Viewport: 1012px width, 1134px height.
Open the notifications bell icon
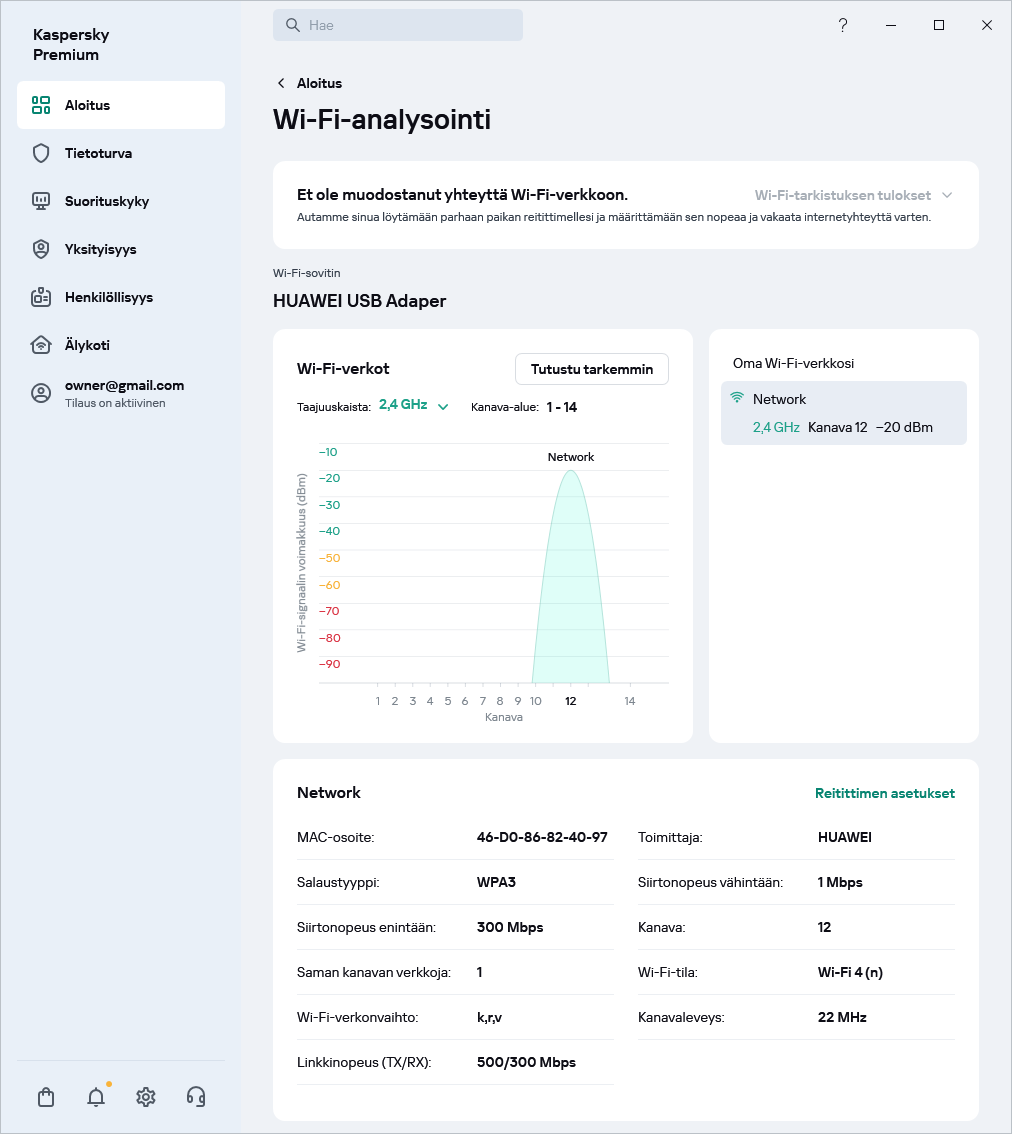(96, 1097)
